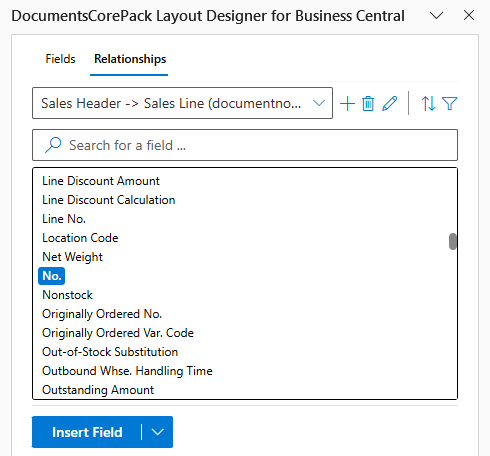Select Outbound Whse. Handling Time field

point(127,371)
